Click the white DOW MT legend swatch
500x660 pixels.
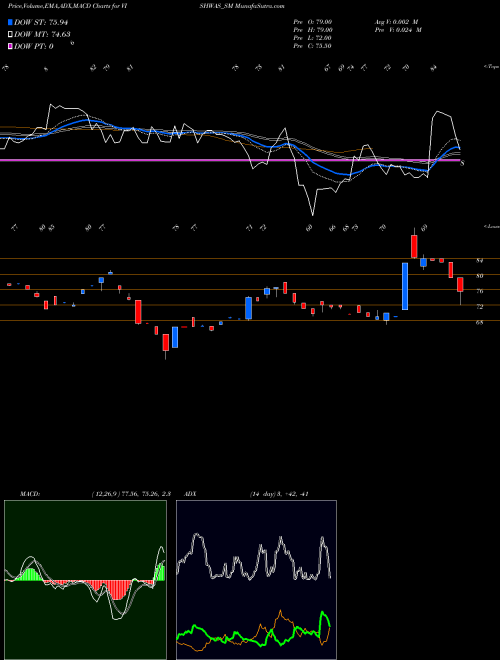11,35
